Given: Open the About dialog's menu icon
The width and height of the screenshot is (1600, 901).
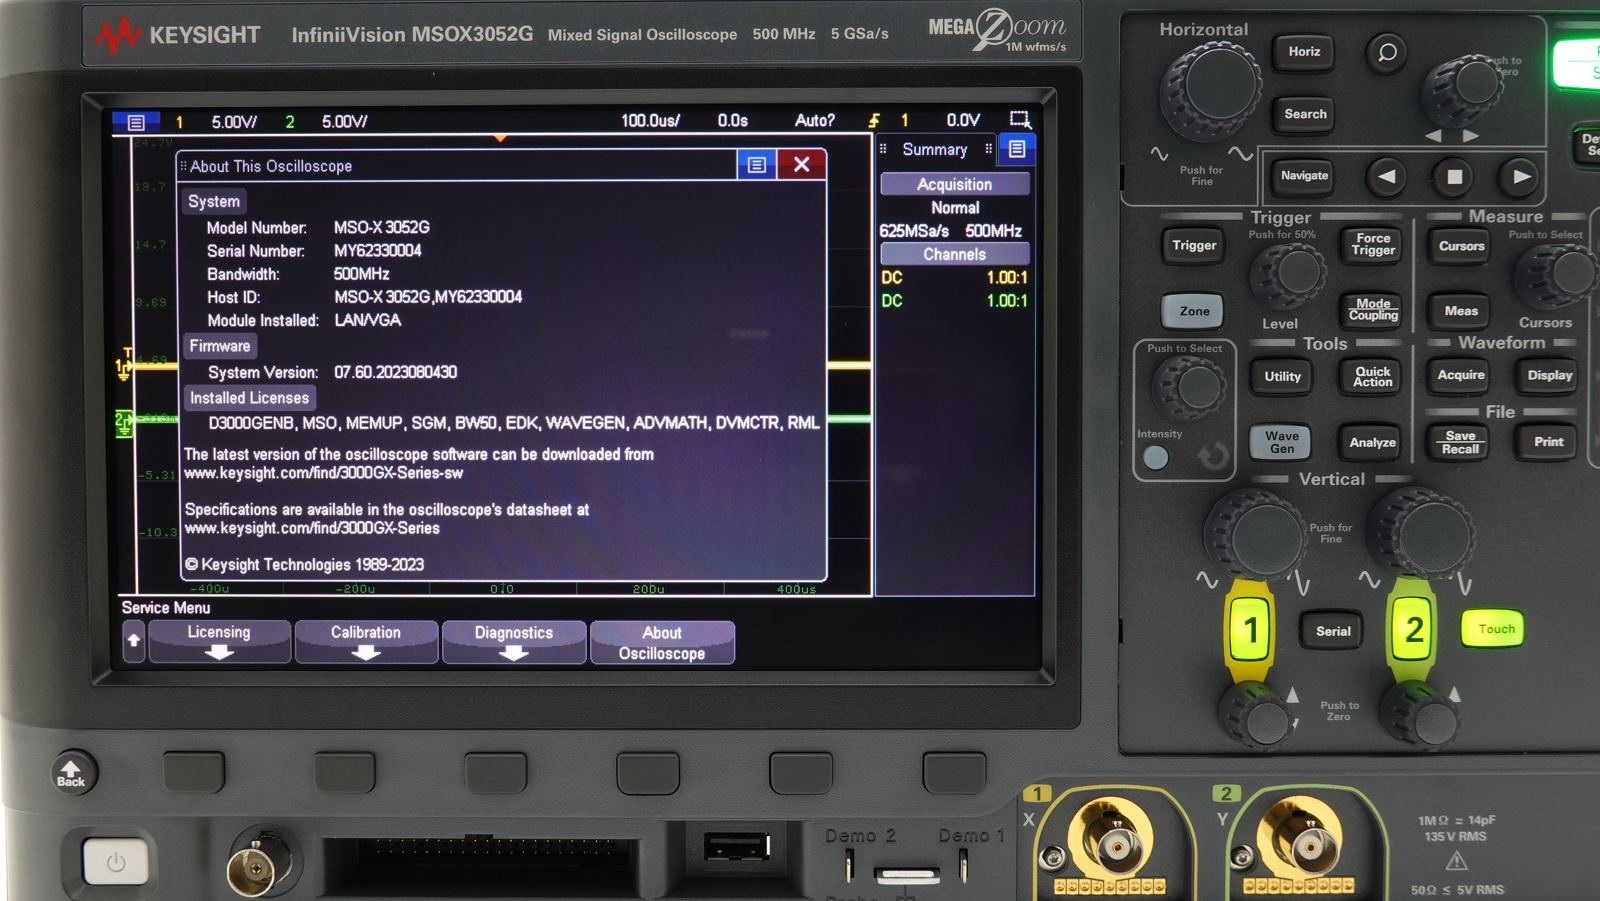Looking at the screenshot, I should pos(757,165).
